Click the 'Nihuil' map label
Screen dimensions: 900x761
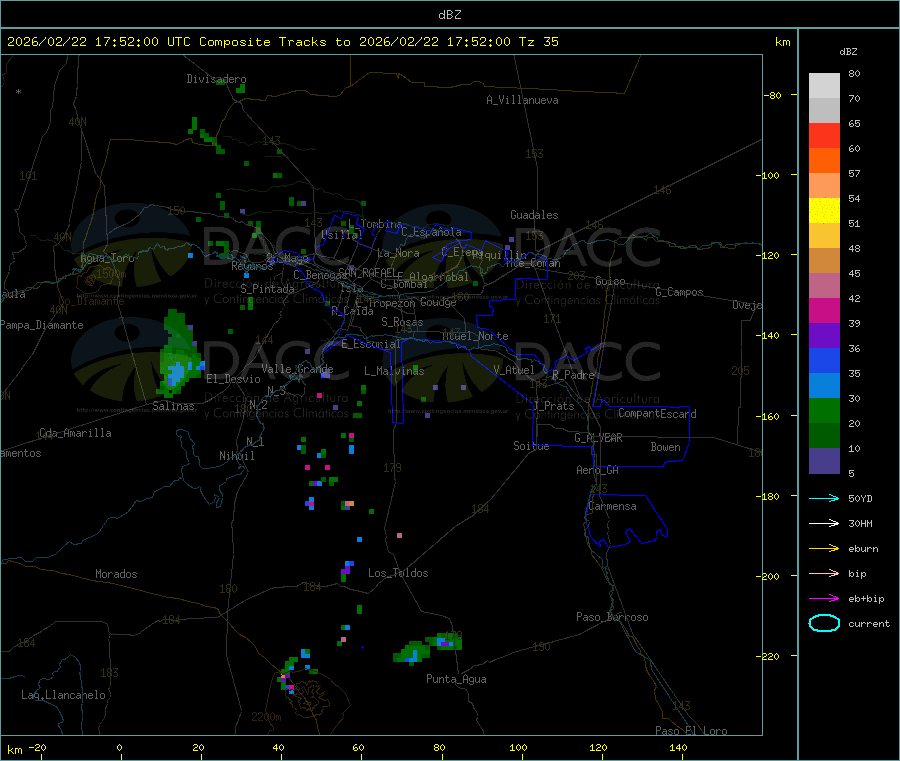pos(237,456)
